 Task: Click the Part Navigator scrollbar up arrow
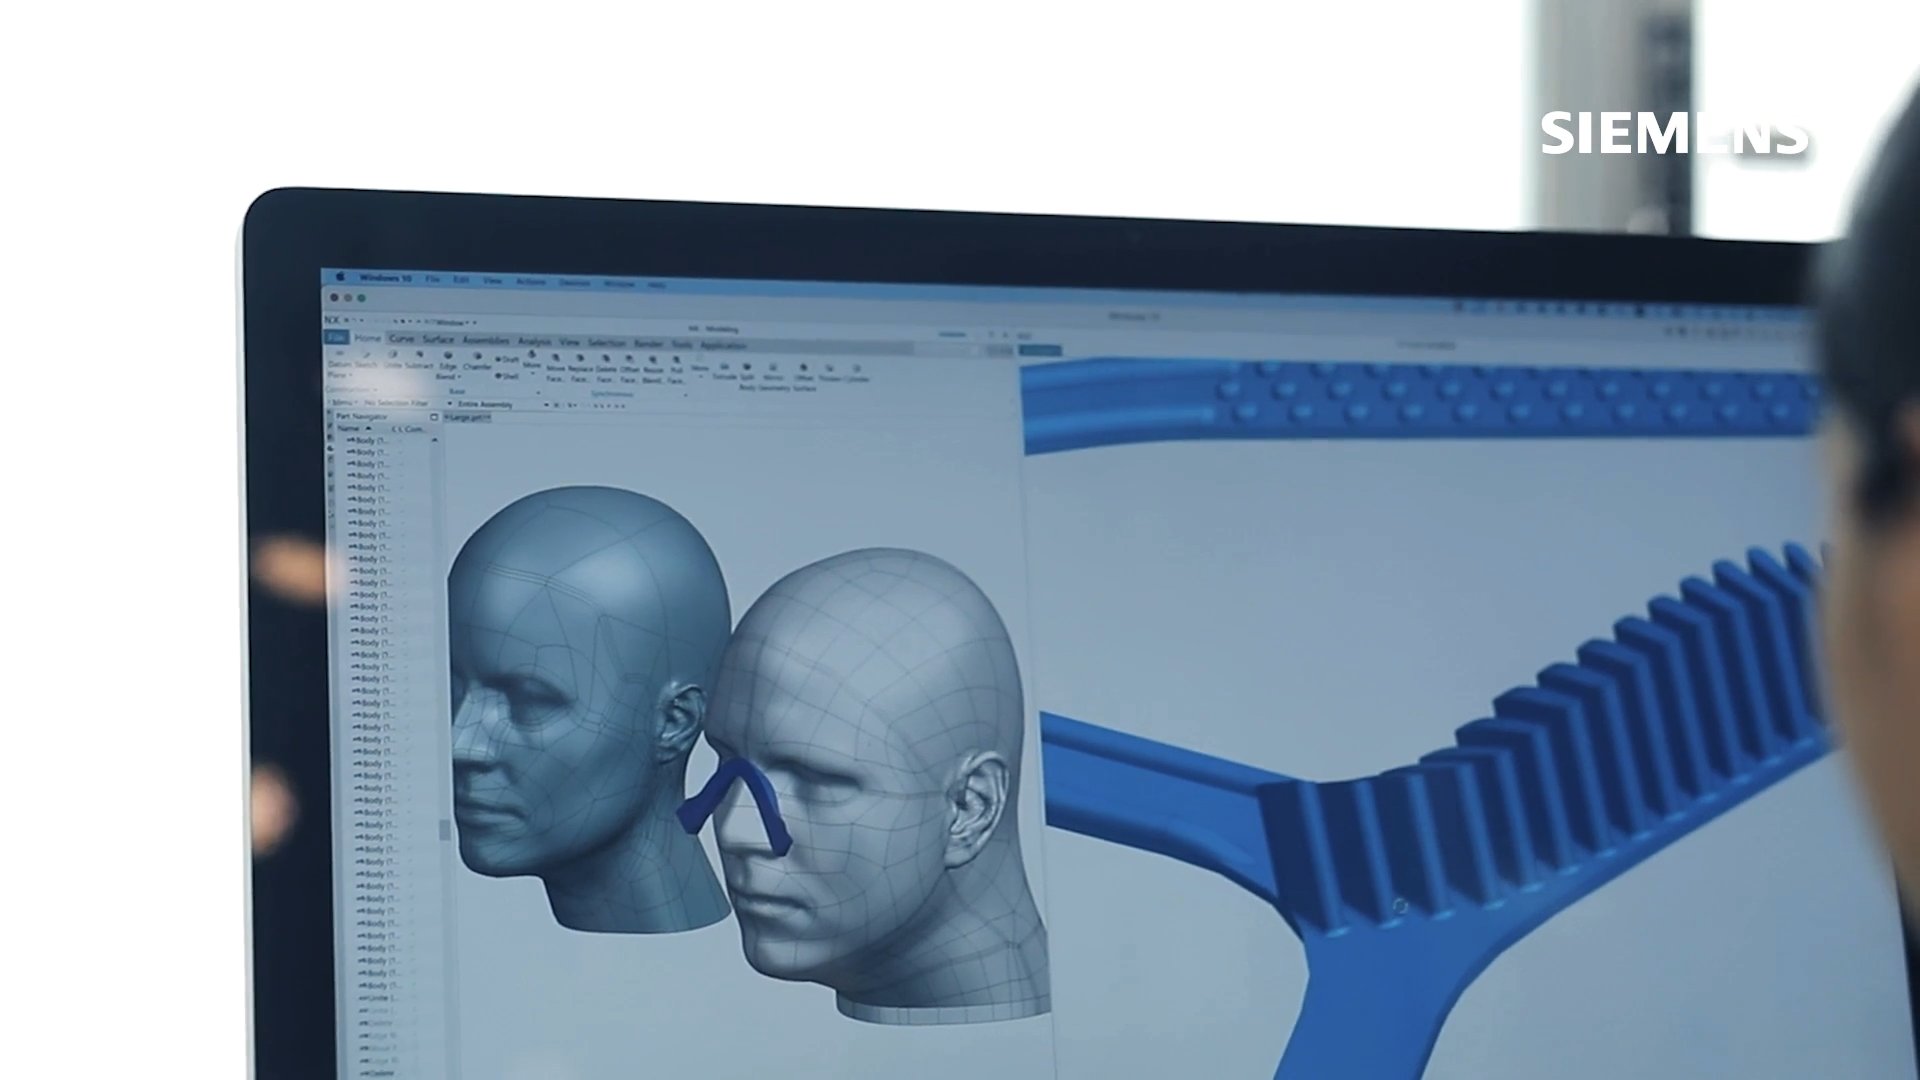coord(435,440)
